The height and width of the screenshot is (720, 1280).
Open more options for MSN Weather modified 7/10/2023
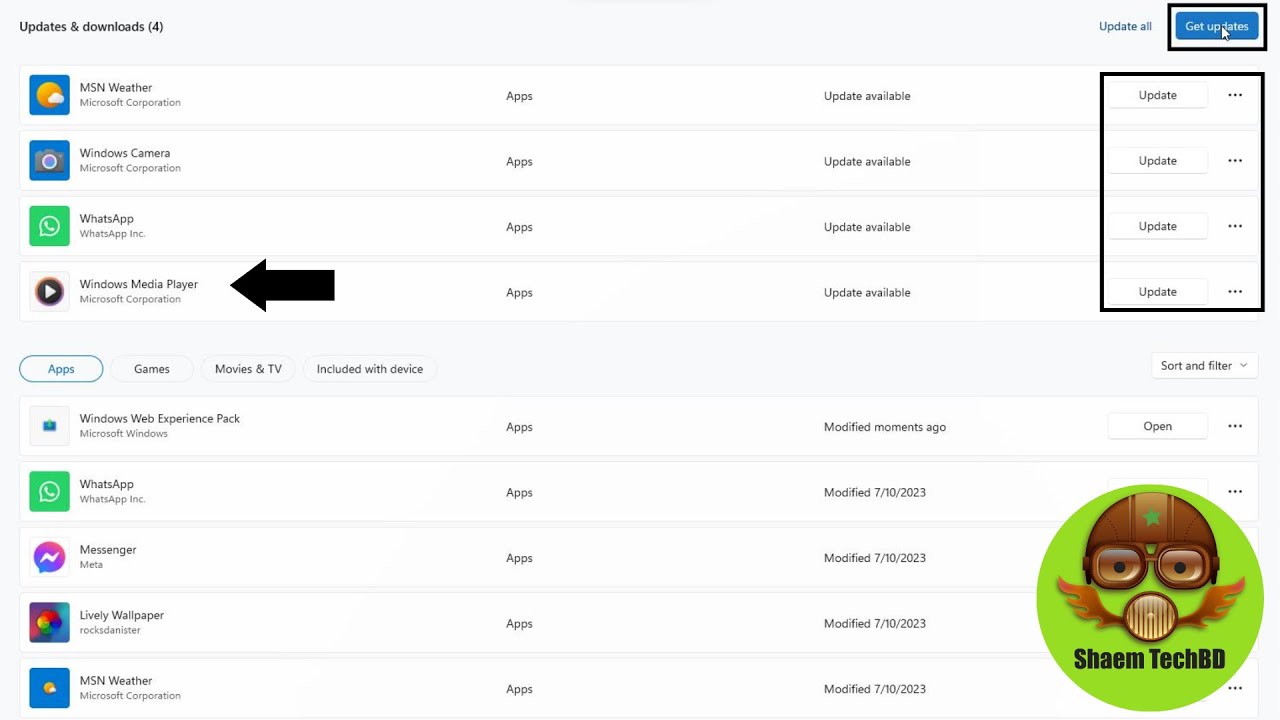[1235, 688]
